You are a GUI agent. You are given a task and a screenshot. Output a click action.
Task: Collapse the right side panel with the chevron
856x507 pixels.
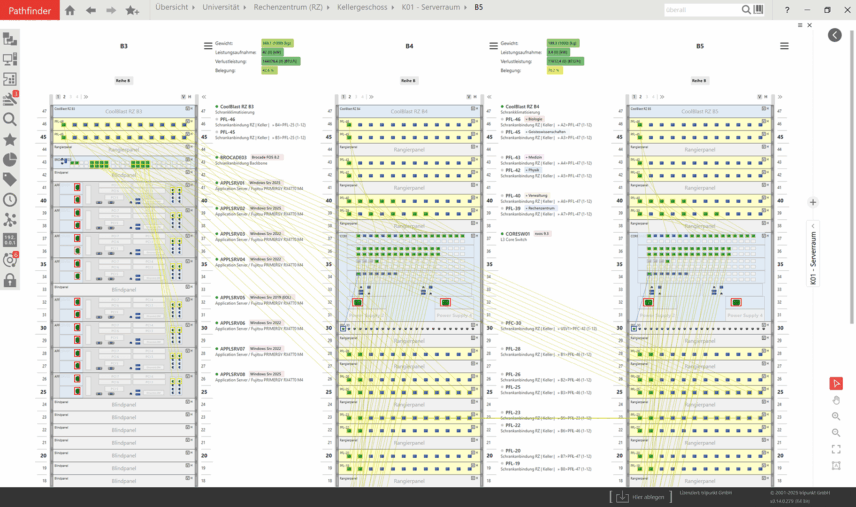pos(835,35)
